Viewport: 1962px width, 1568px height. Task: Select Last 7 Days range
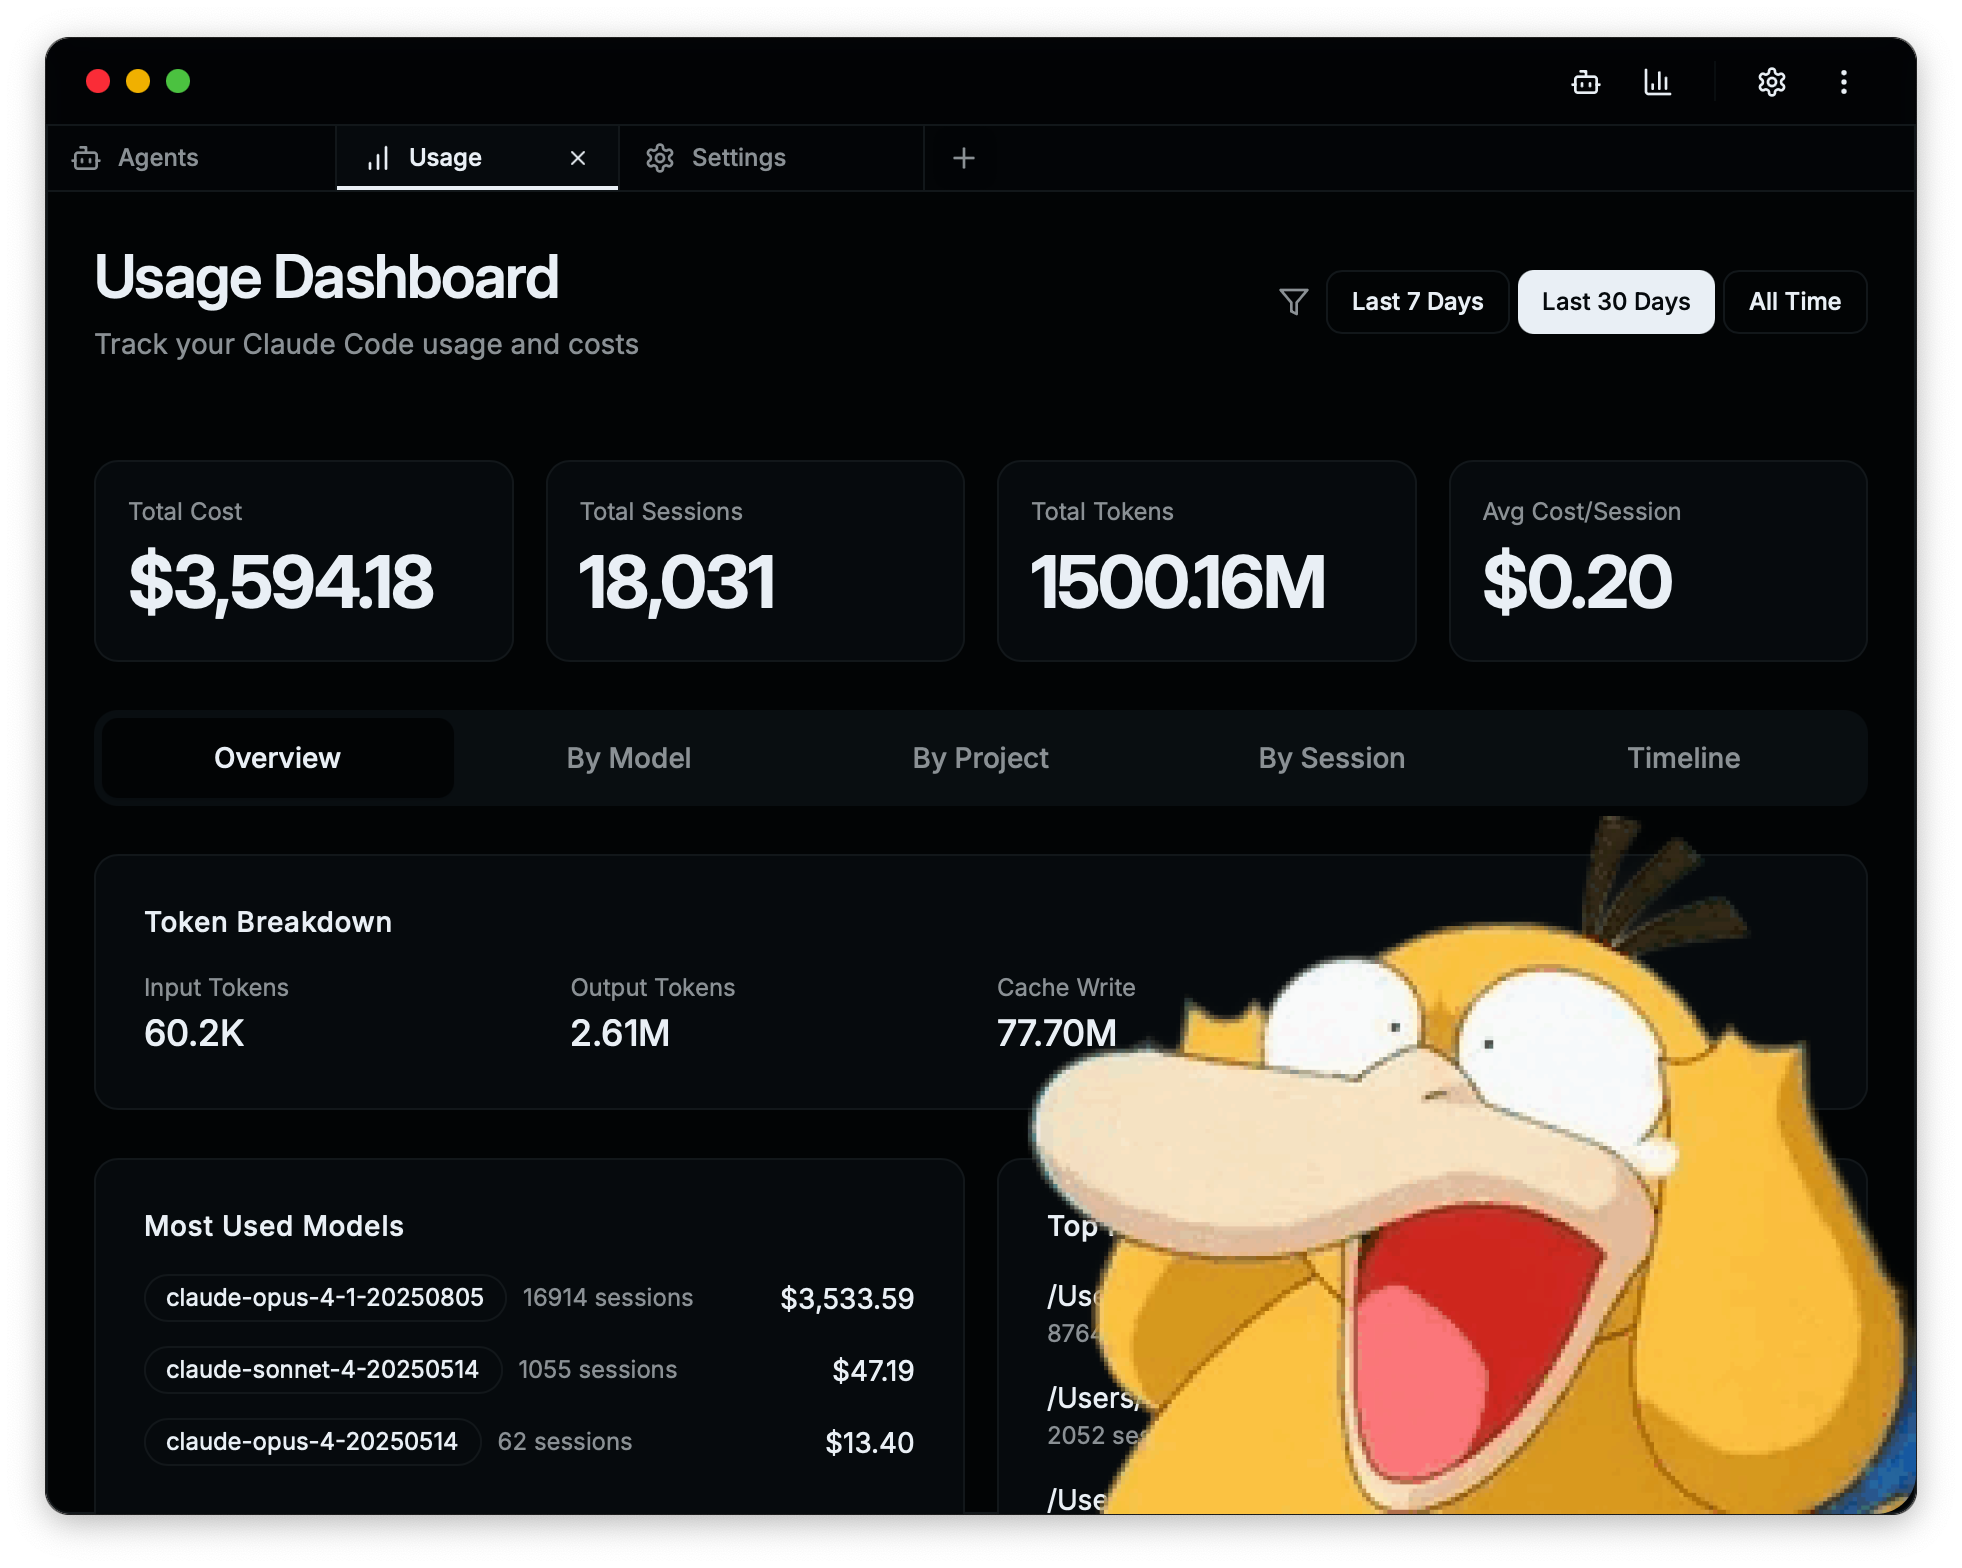click(x=1416, y=301)
